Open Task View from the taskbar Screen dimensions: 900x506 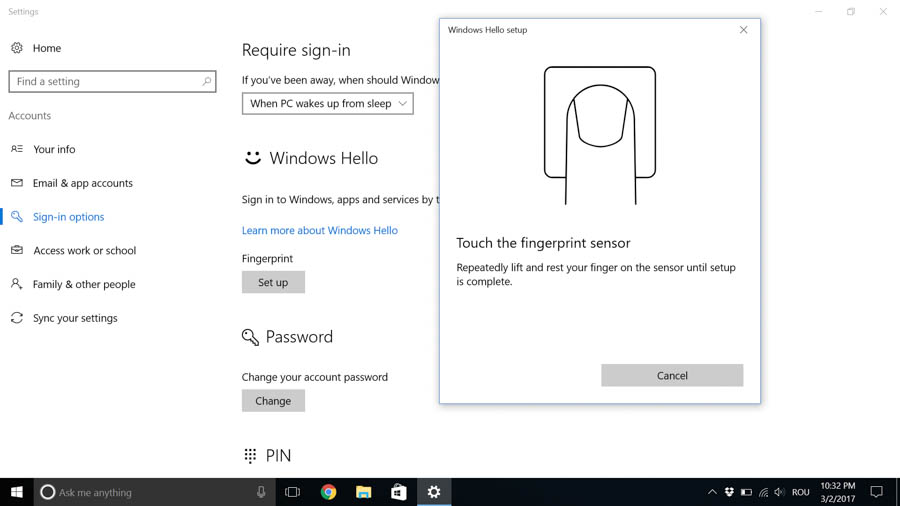click(x=293, y=492)
